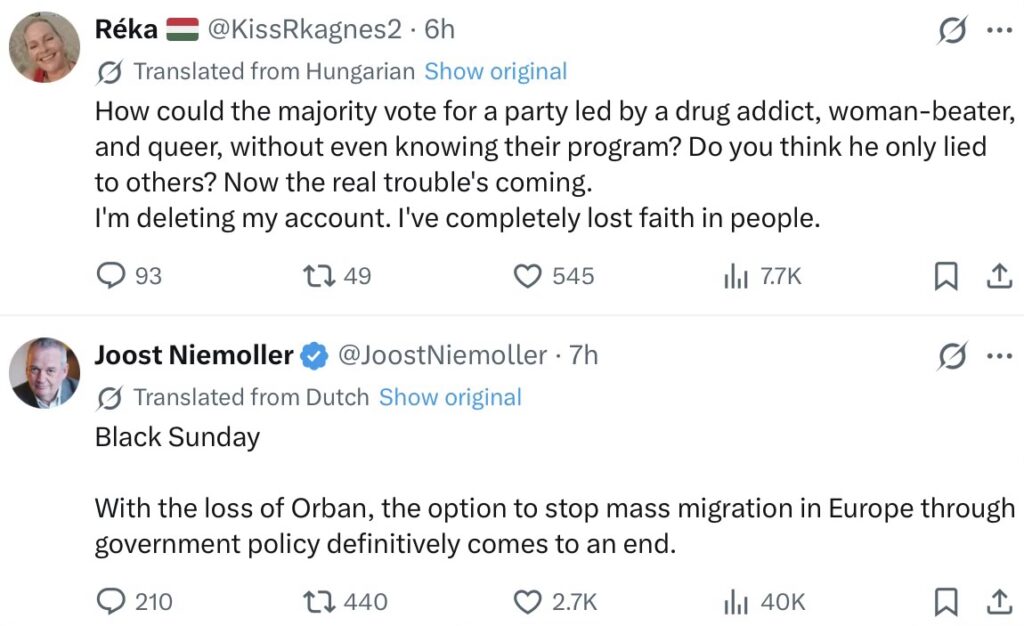This screenshot has height=626, width=1024.
Task: Share Joost Niemoller's post
Action: coord(999,601)
